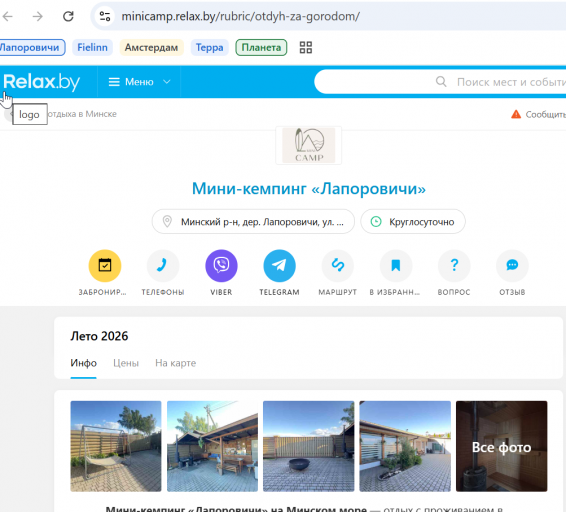
Task: Leave a review via Отзыв icon
Action: coord(512,266)
